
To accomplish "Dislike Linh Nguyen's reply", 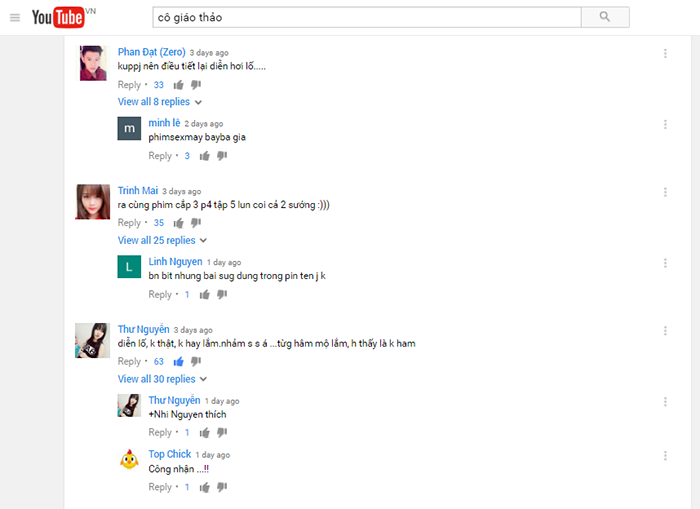I will [222, 294].
